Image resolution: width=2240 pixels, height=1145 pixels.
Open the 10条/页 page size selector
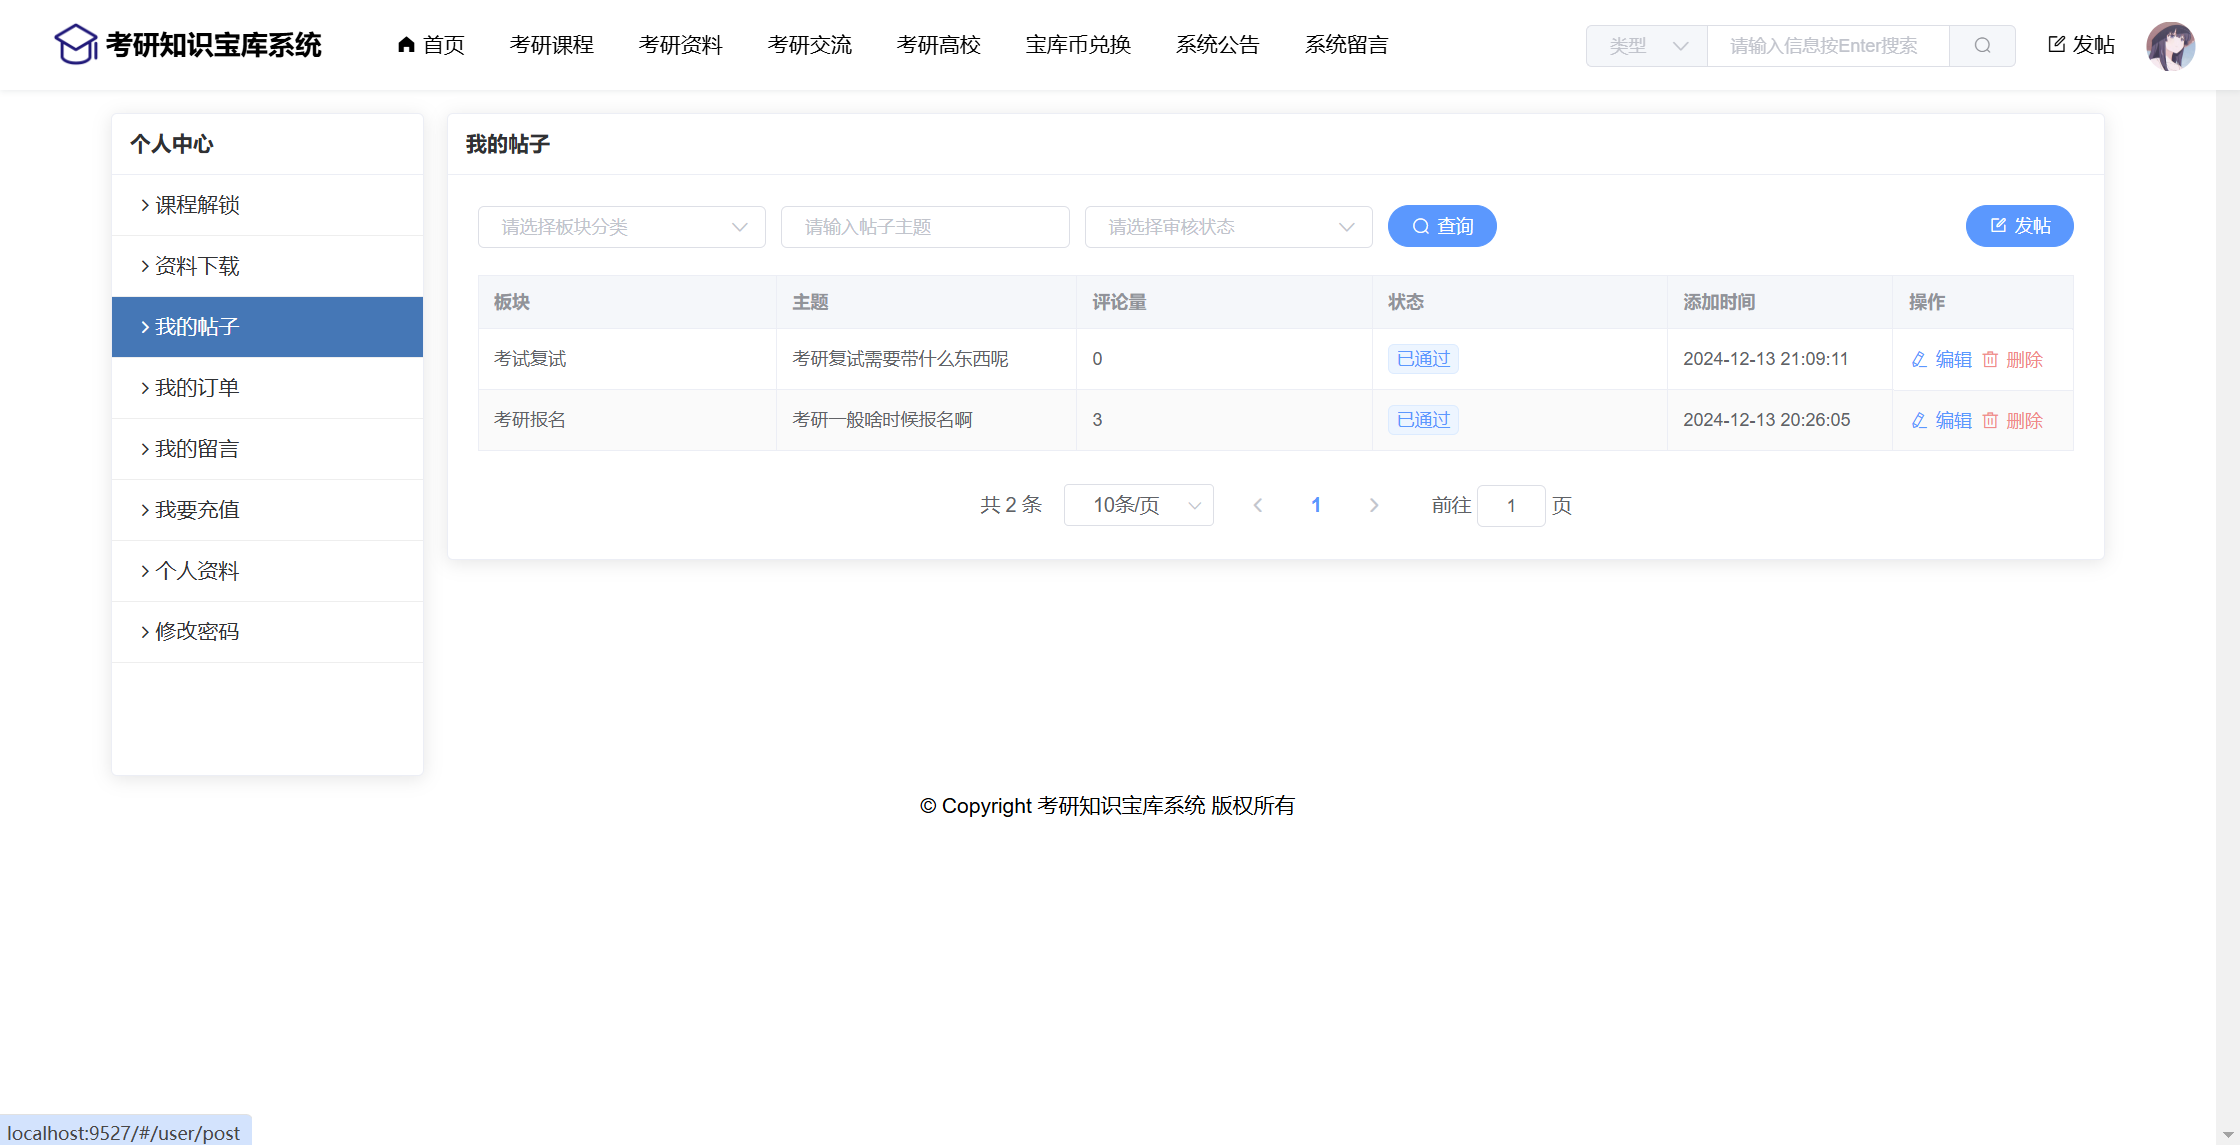pyautogui.click(x=1138, y=505)
